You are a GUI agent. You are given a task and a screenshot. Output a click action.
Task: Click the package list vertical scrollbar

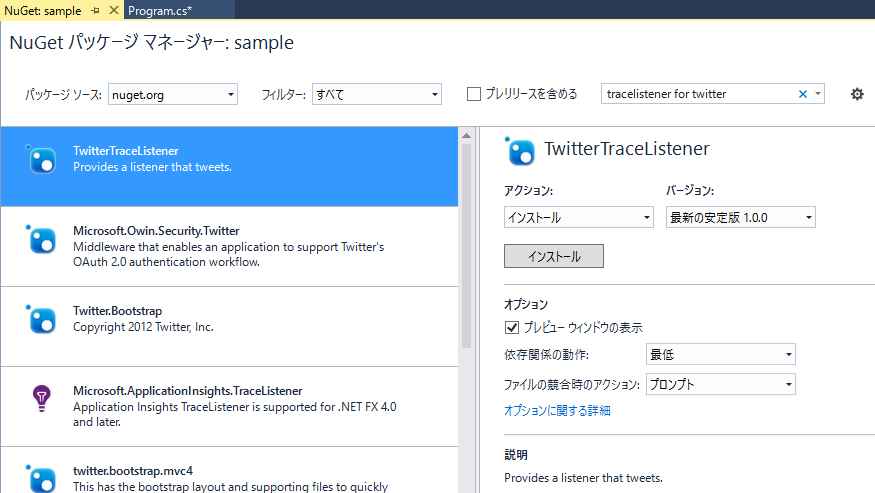coord(466,250)
